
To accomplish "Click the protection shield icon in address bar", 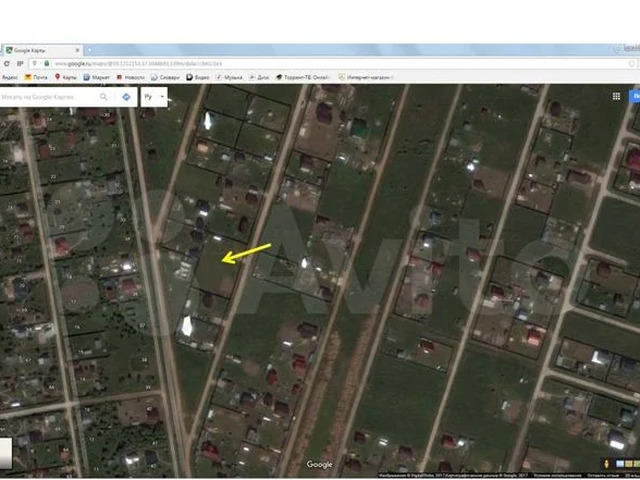I will point(631,64).
